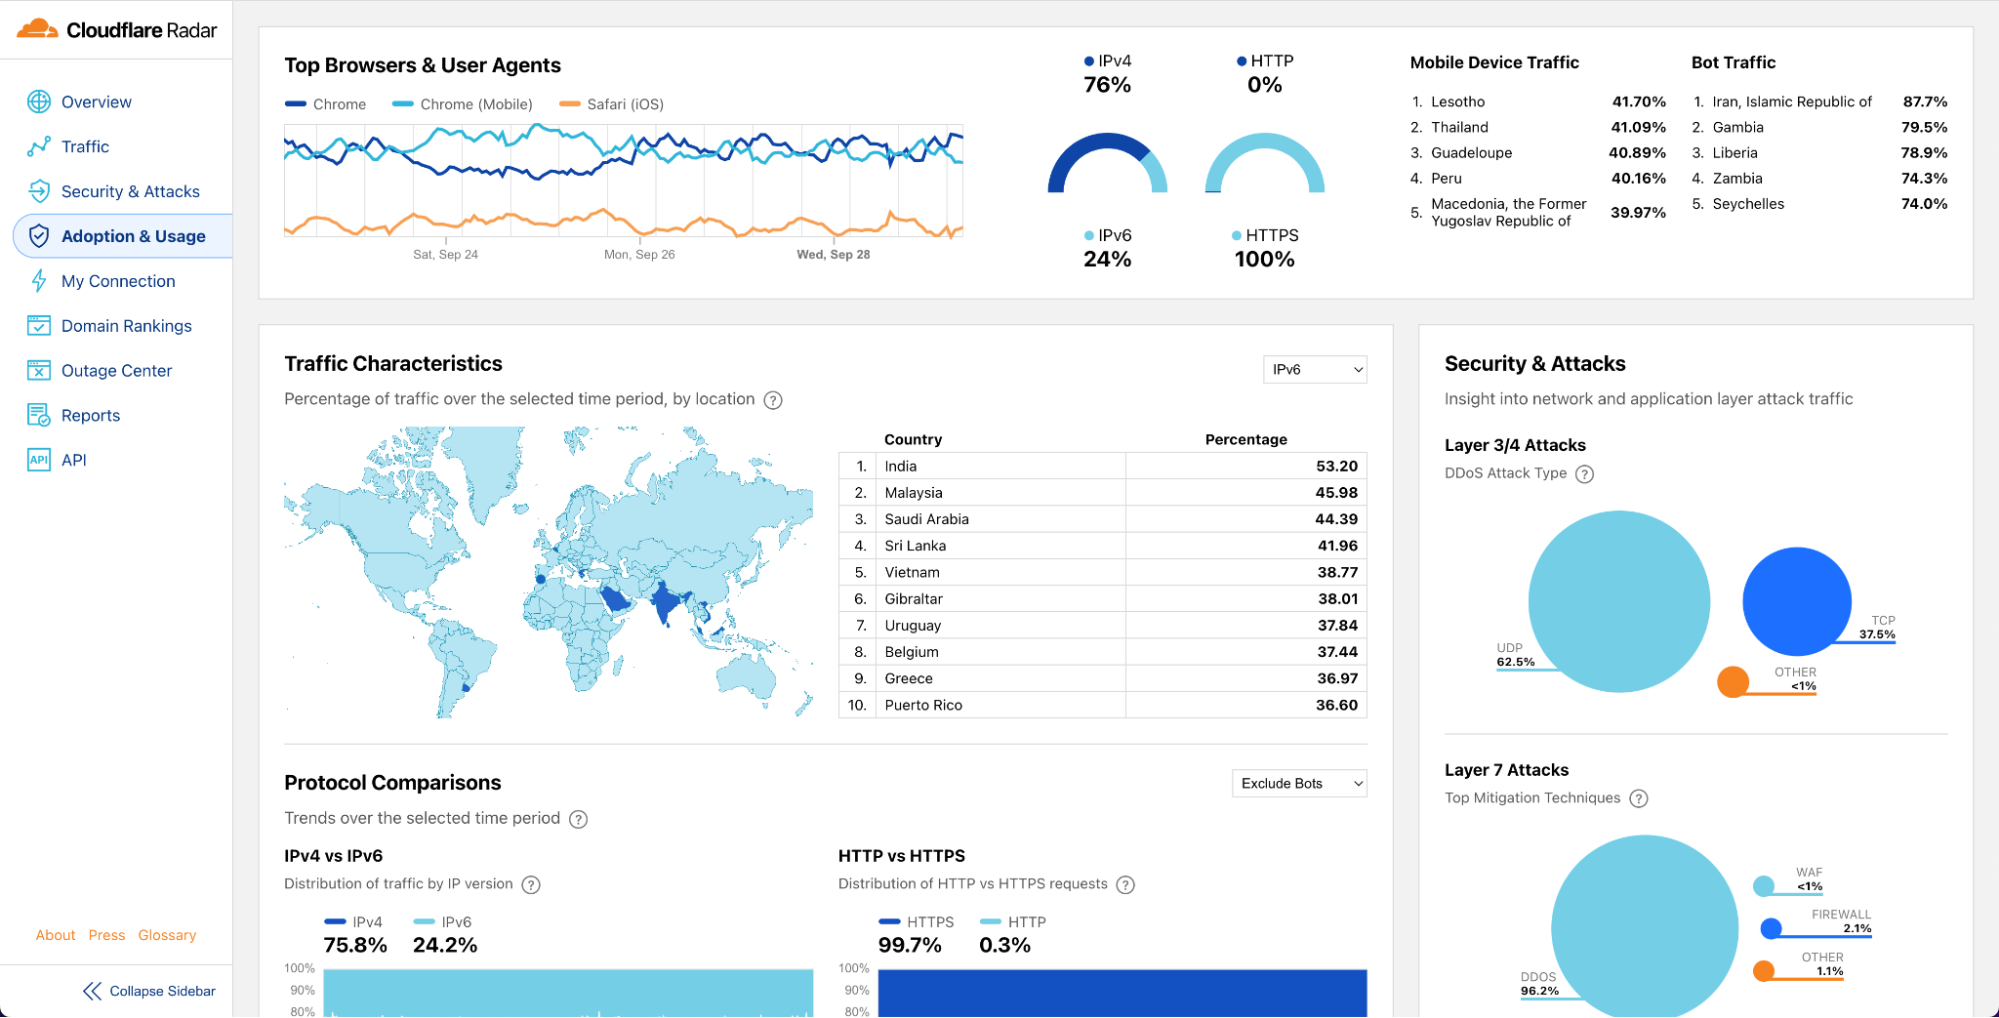Viewport: 1999px width, 1018px height.
Task: Toggle Chrome series in browsers legend
Action: [x=326, y=104]
